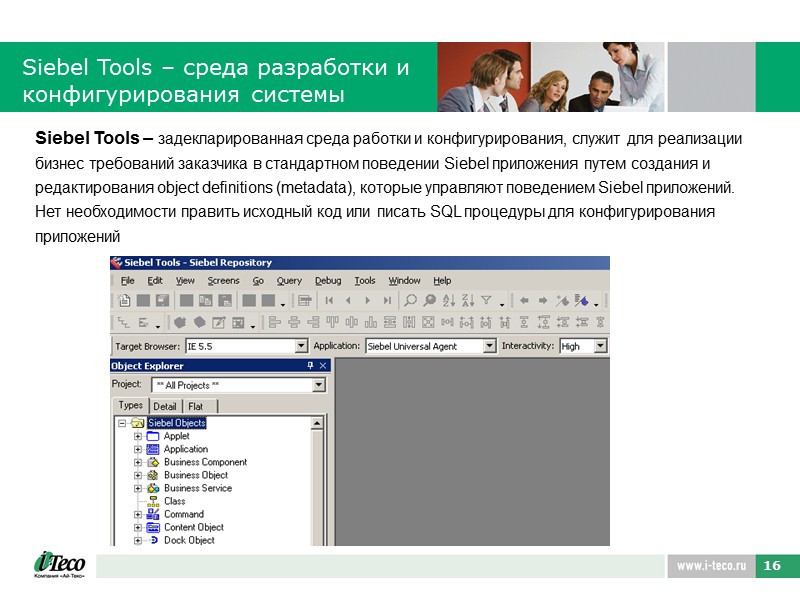The height and width of the screenshot is (600, 800).
Task: Expand the Dock Object tree node
Action: 138,540
